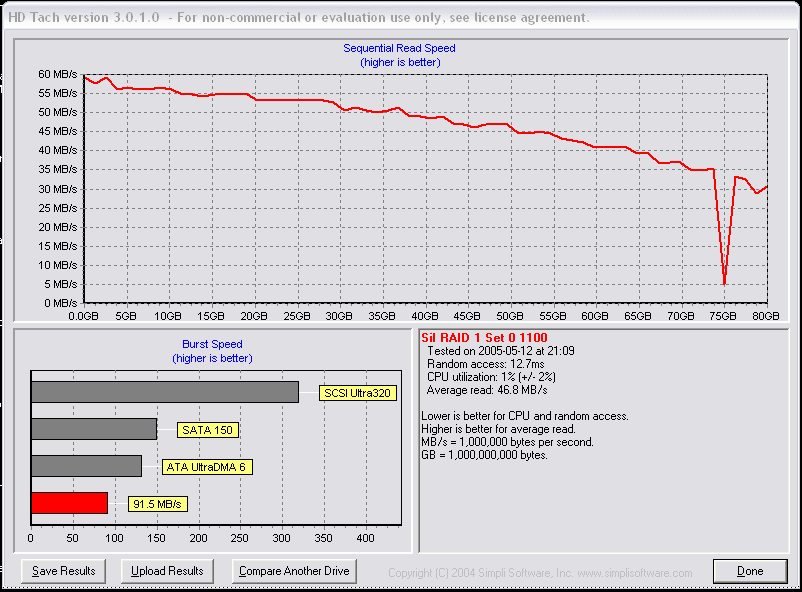Close the results with Done
Screen dimensions: 802x592
click(x=750, y=571)
